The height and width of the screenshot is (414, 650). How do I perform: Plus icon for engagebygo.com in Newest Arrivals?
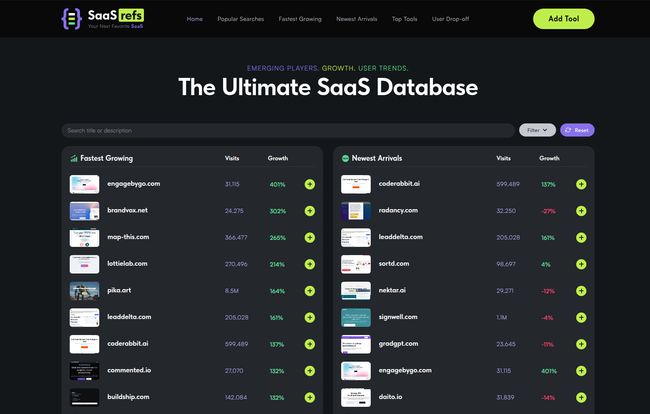click(x=581, y=371)
